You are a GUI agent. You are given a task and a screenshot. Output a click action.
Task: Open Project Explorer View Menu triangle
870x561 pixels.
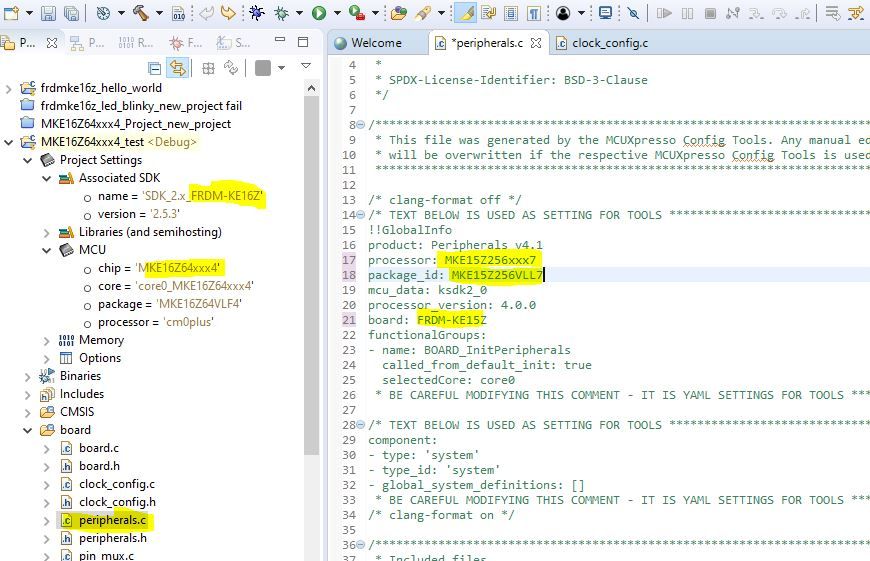click(306, 66)
